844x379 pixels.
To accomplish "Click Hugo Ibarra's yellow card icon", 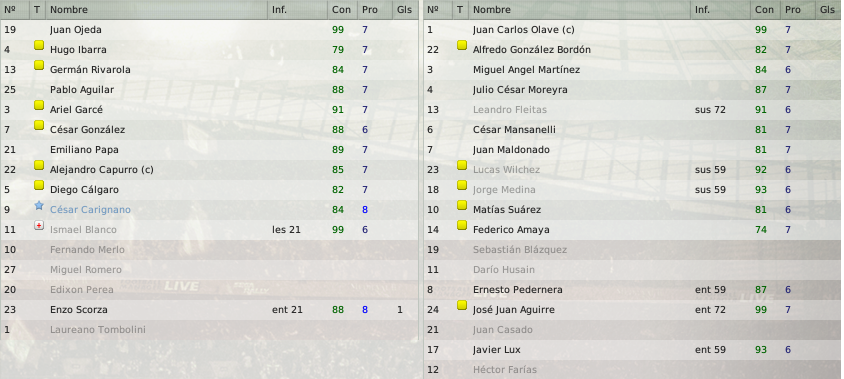I will coord(39,46).
